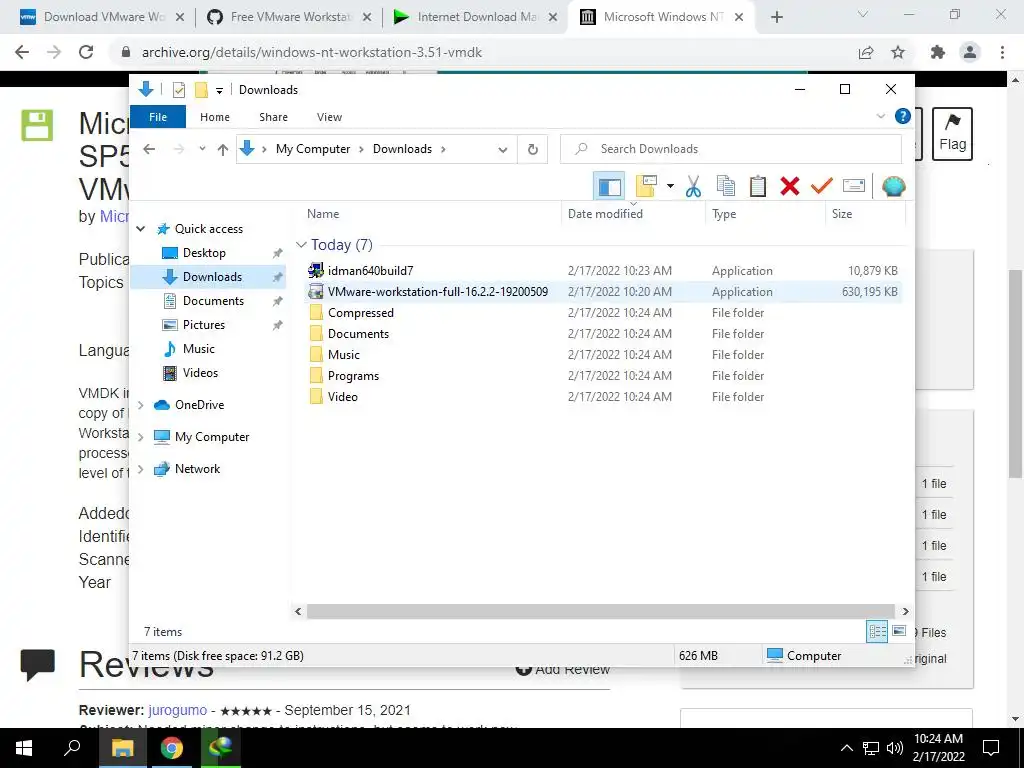Screen dimensions: 1024x768
Task: Click the Search Downloads field
Action: (x=731, y=150)
